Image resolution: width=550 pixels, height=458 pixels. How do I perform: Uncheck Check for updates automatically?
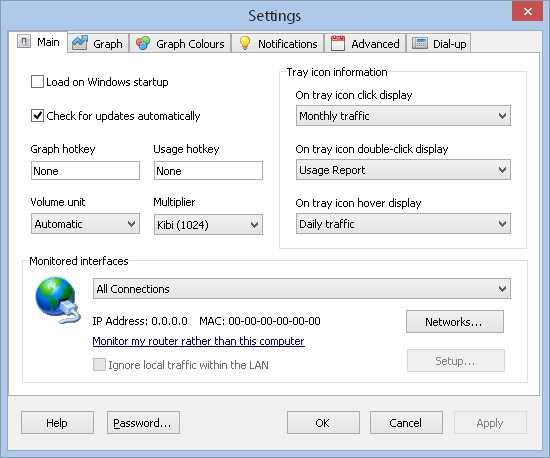click(x=37, y=116)
